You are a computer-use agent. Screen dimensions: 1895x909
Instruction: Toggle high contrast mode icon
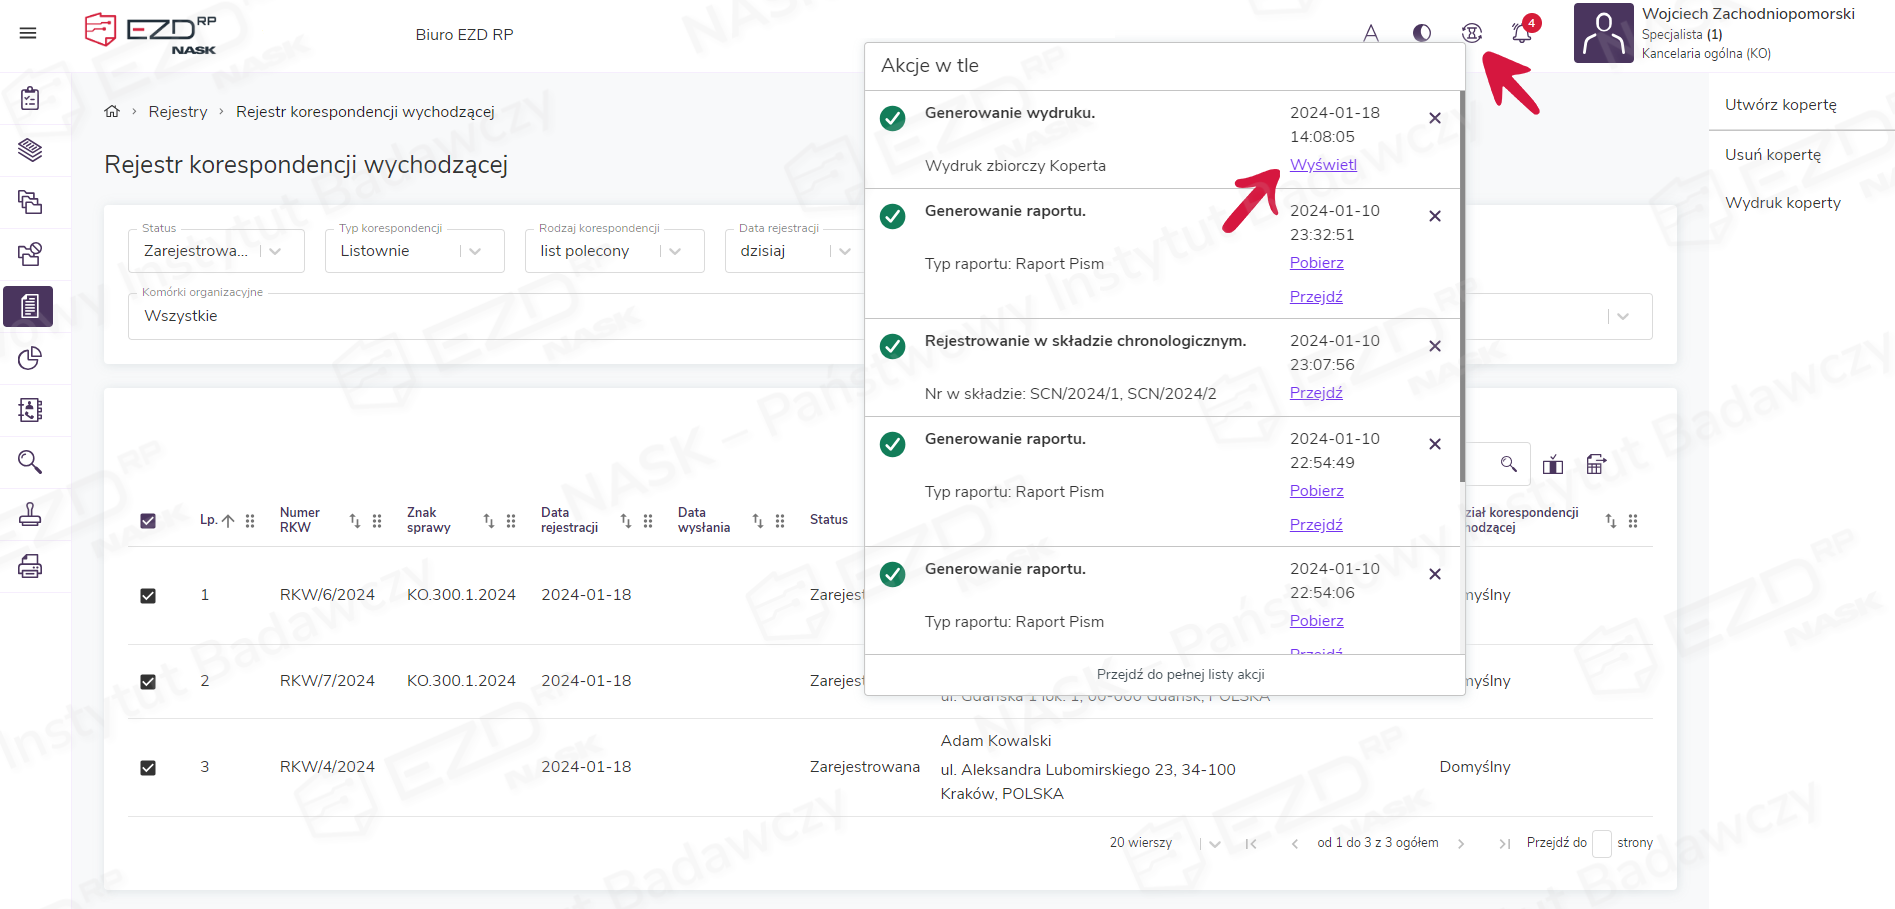coord(1421,33)
